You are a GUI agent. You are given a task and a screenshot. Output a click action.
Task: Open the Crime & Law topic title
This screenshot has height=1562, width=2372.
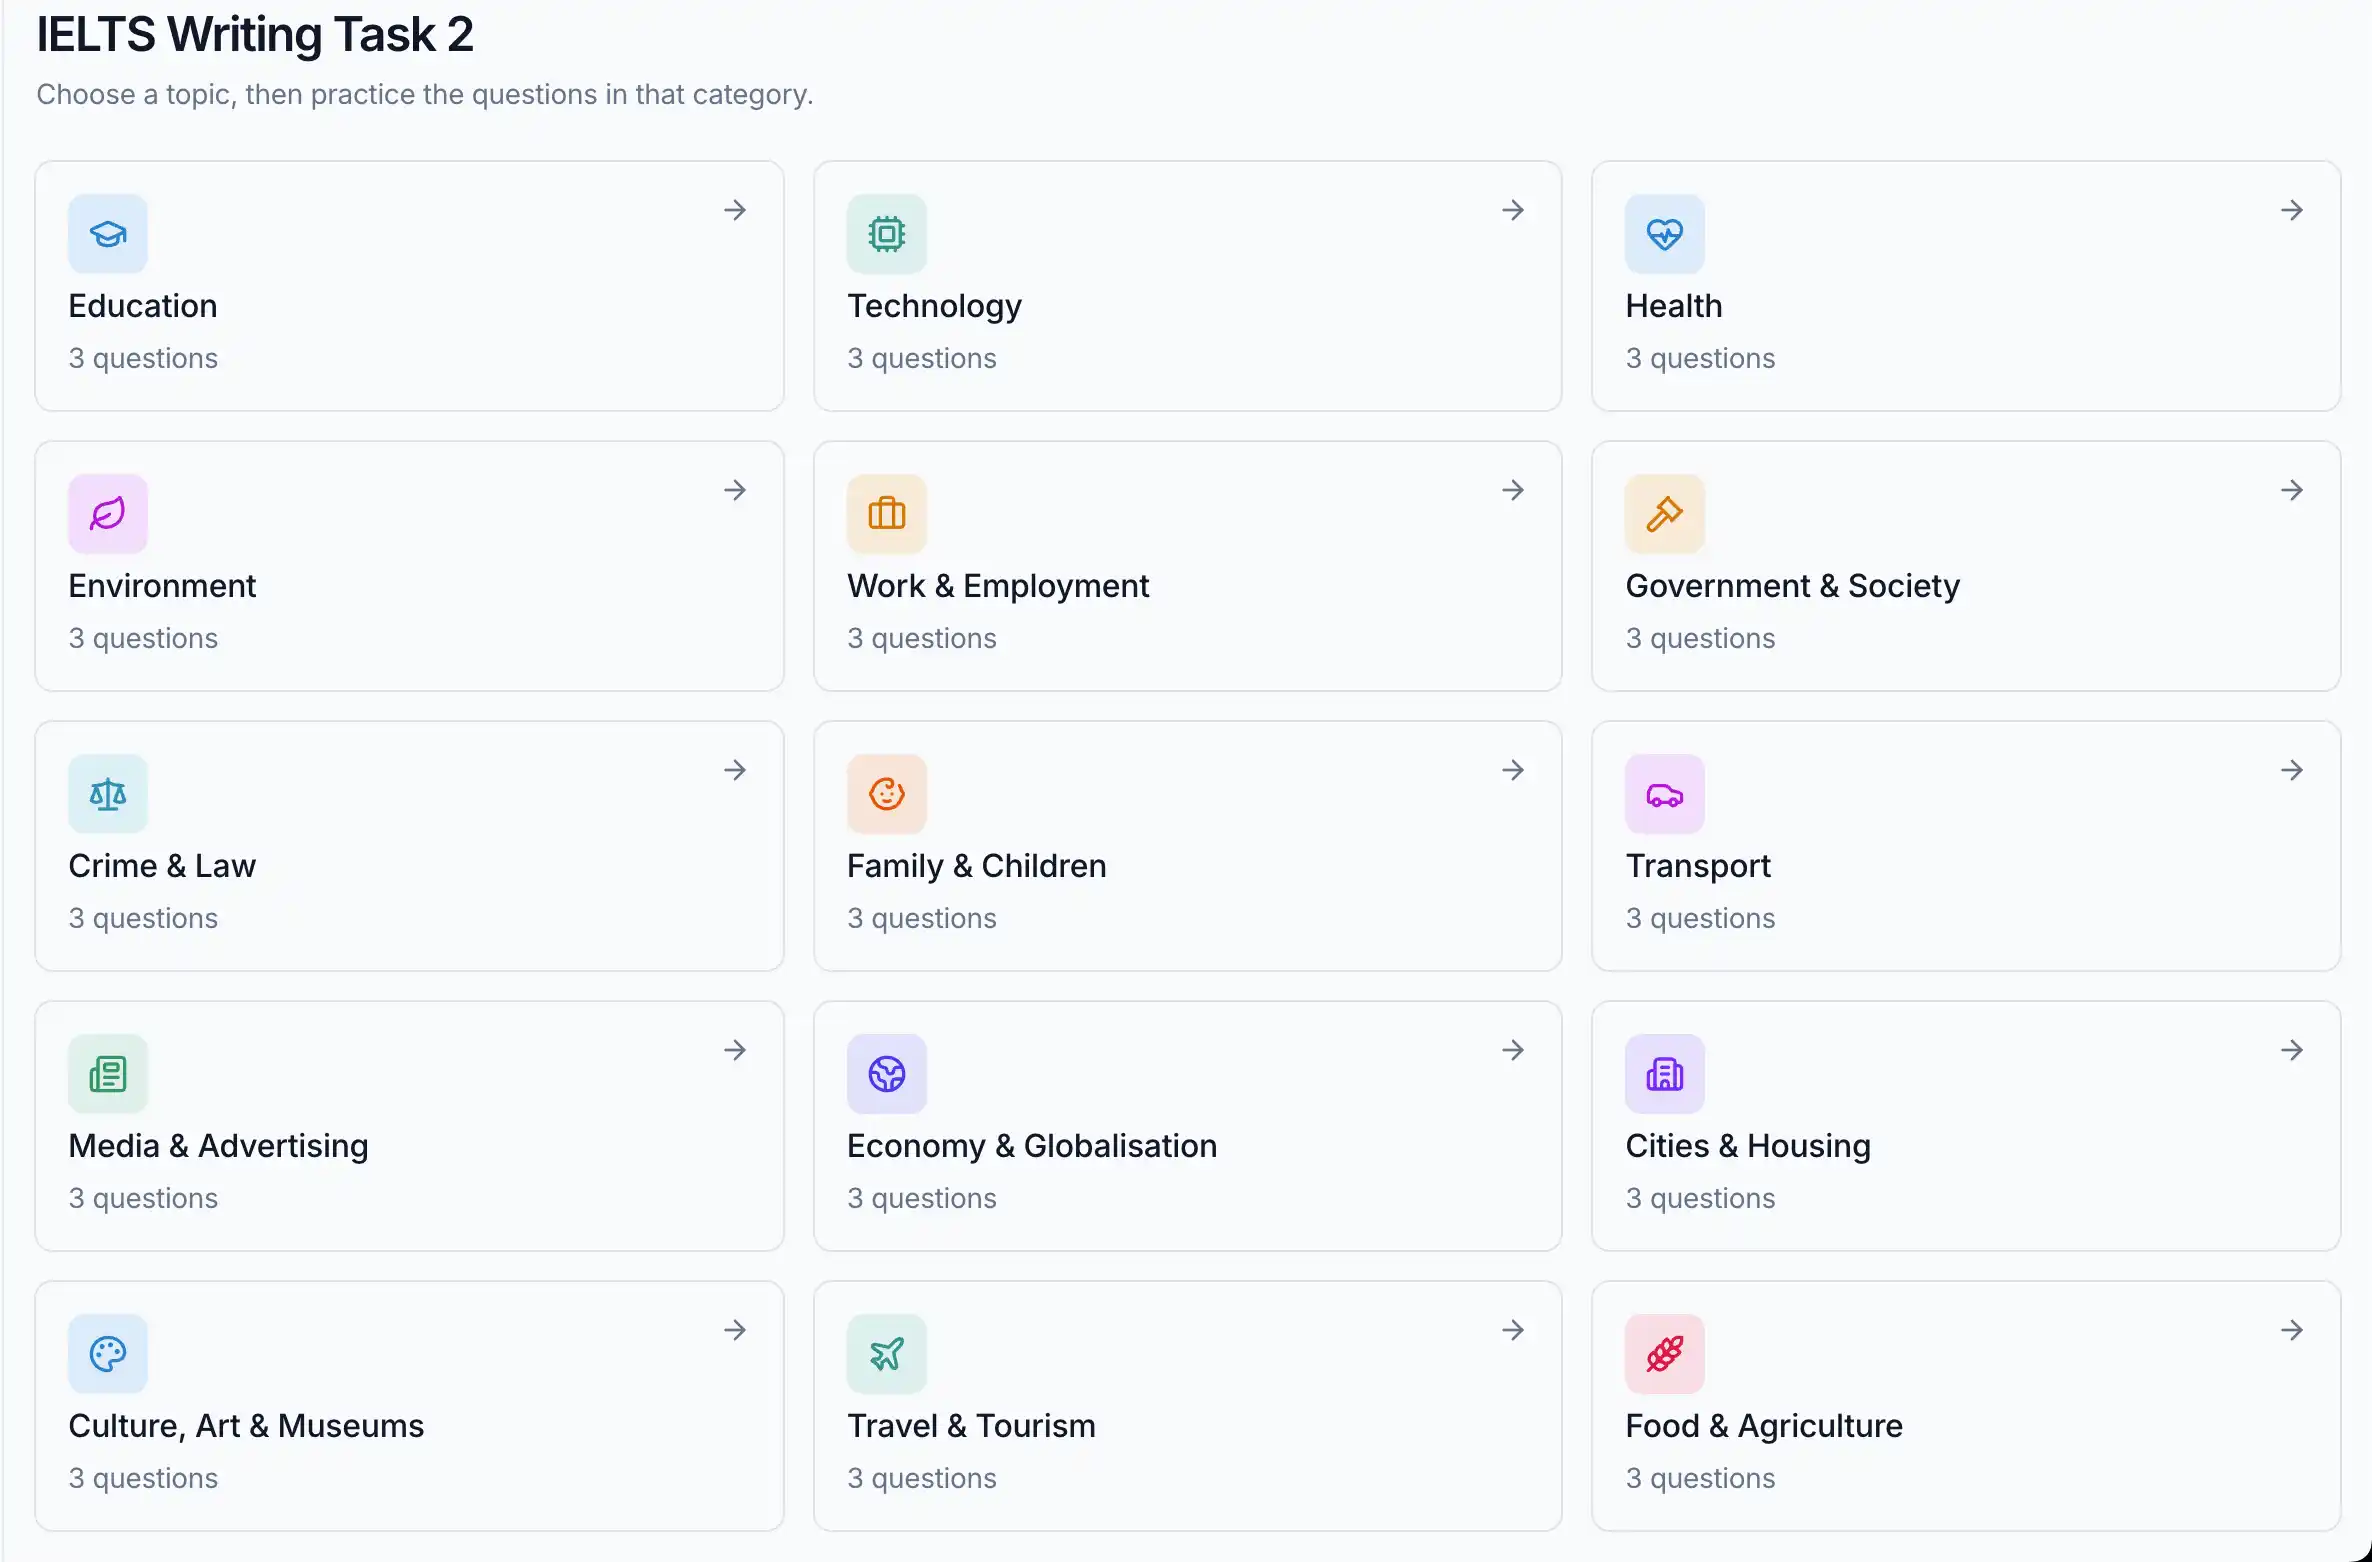click(162, 866)
